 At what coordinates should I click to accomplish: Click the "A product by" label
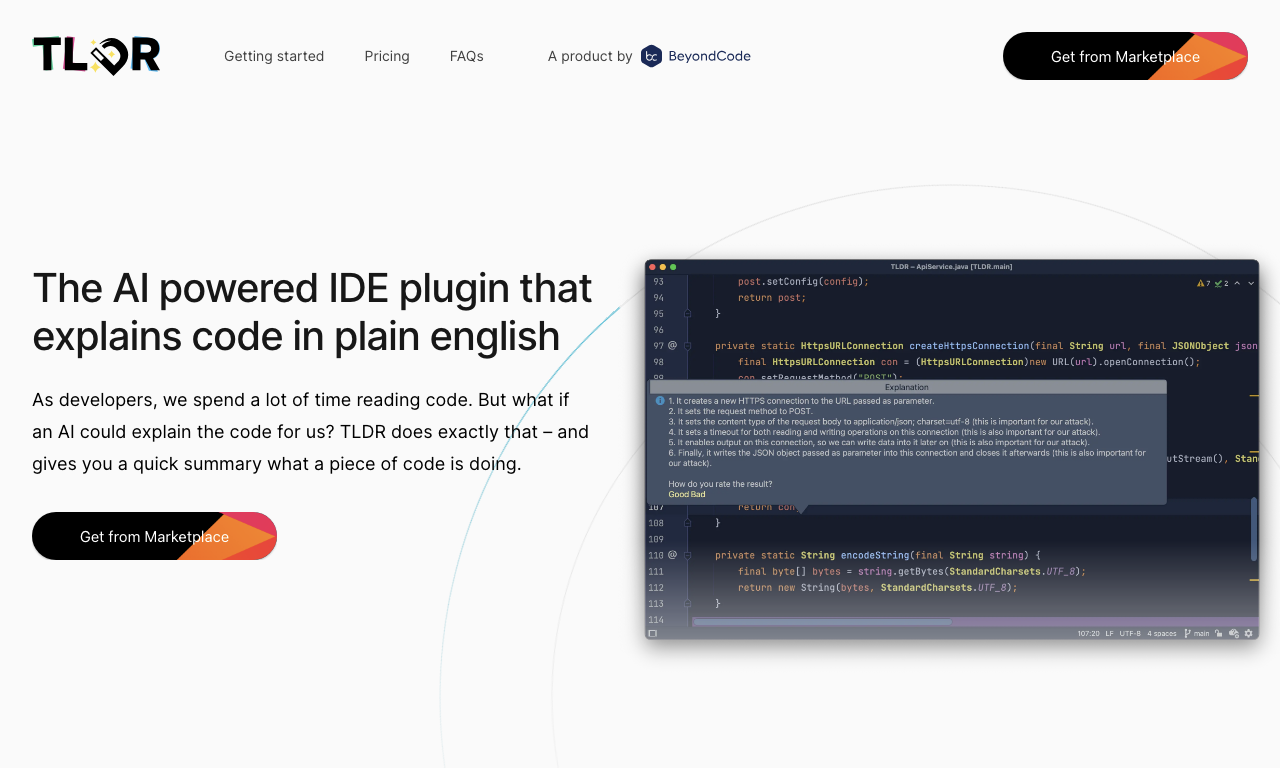[x=590, y=56]
